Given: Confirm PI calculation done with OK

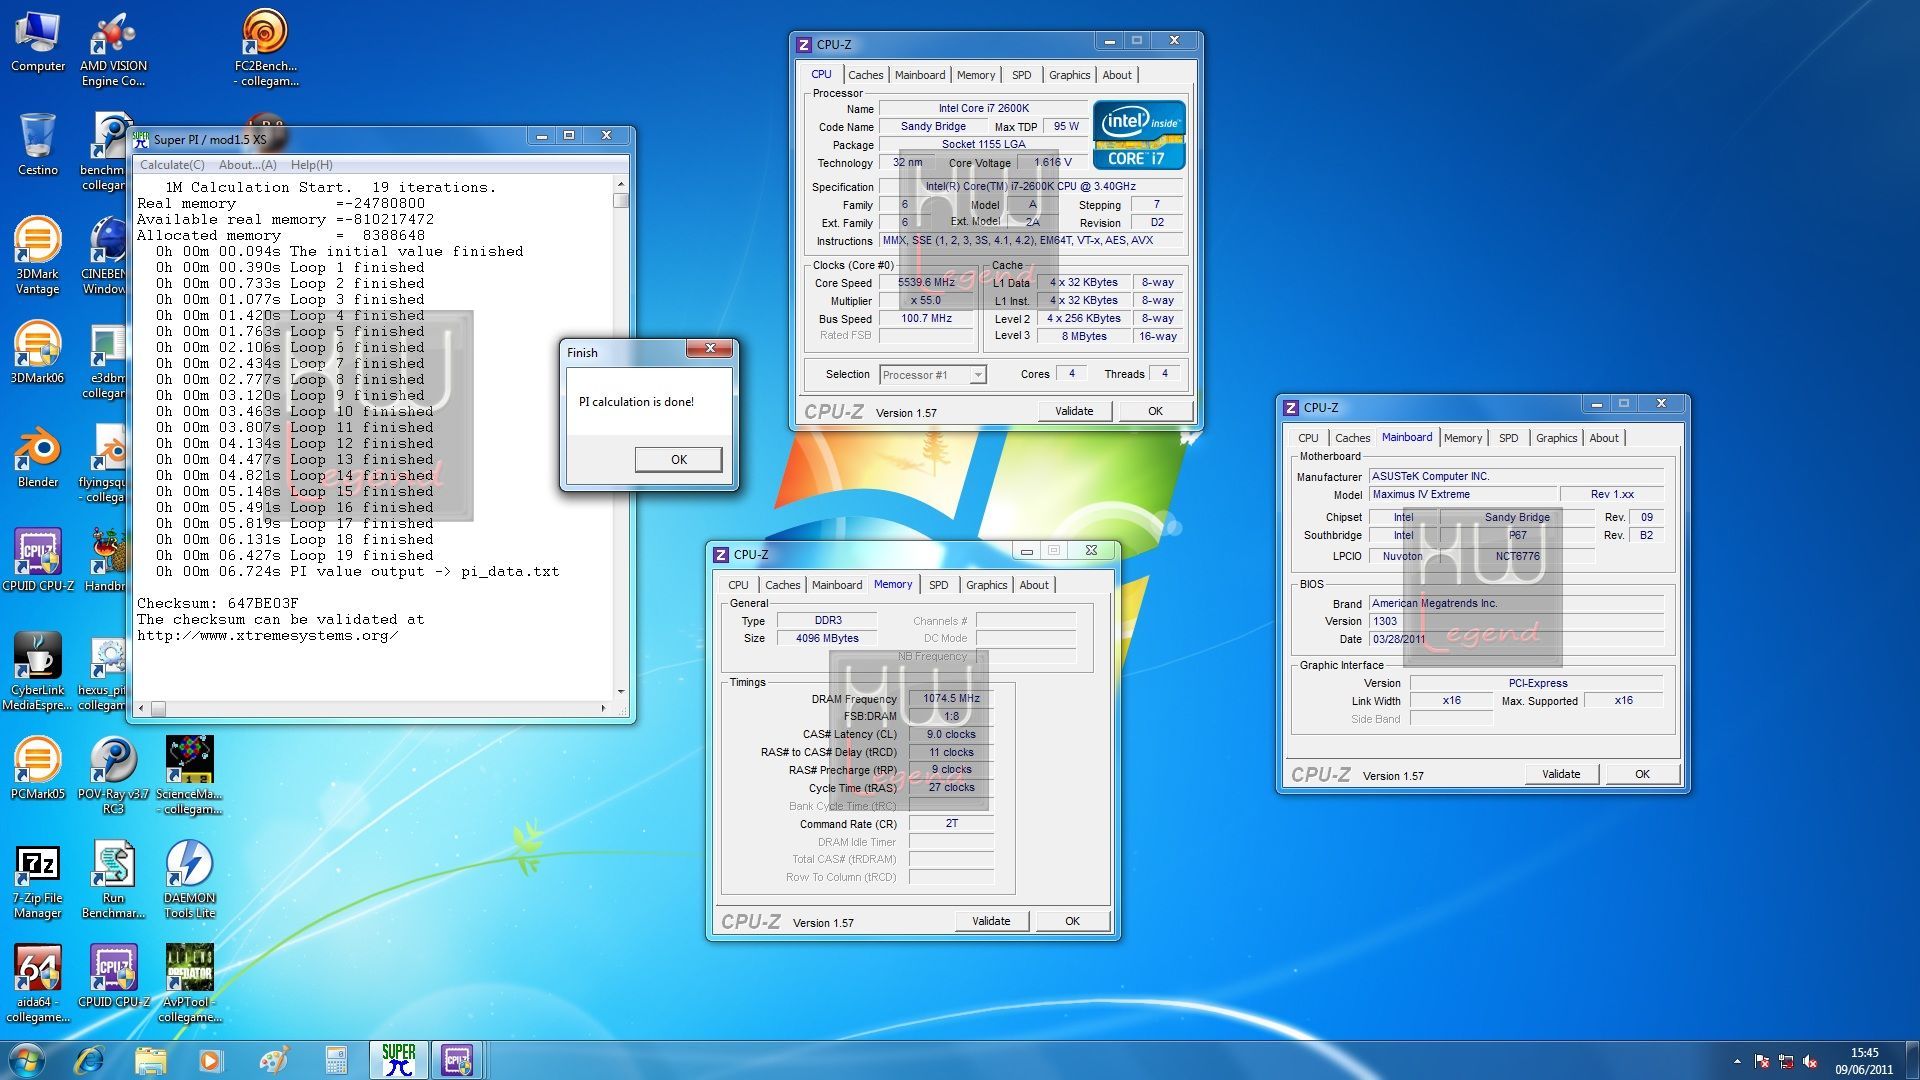Looking at the screenshot, I should (x=679, y=459).
